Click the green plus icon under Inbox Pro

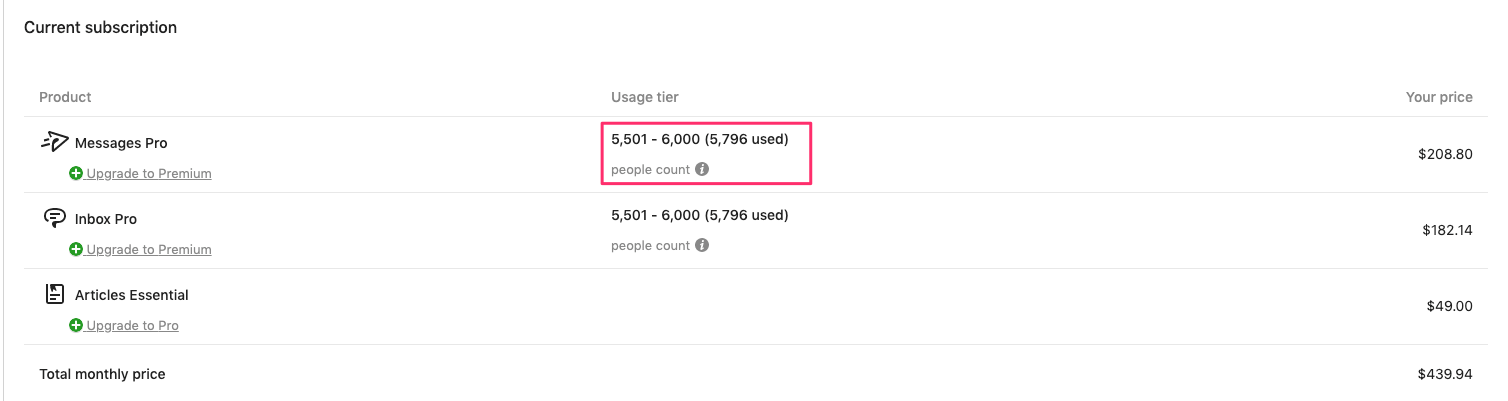[76, 249]
